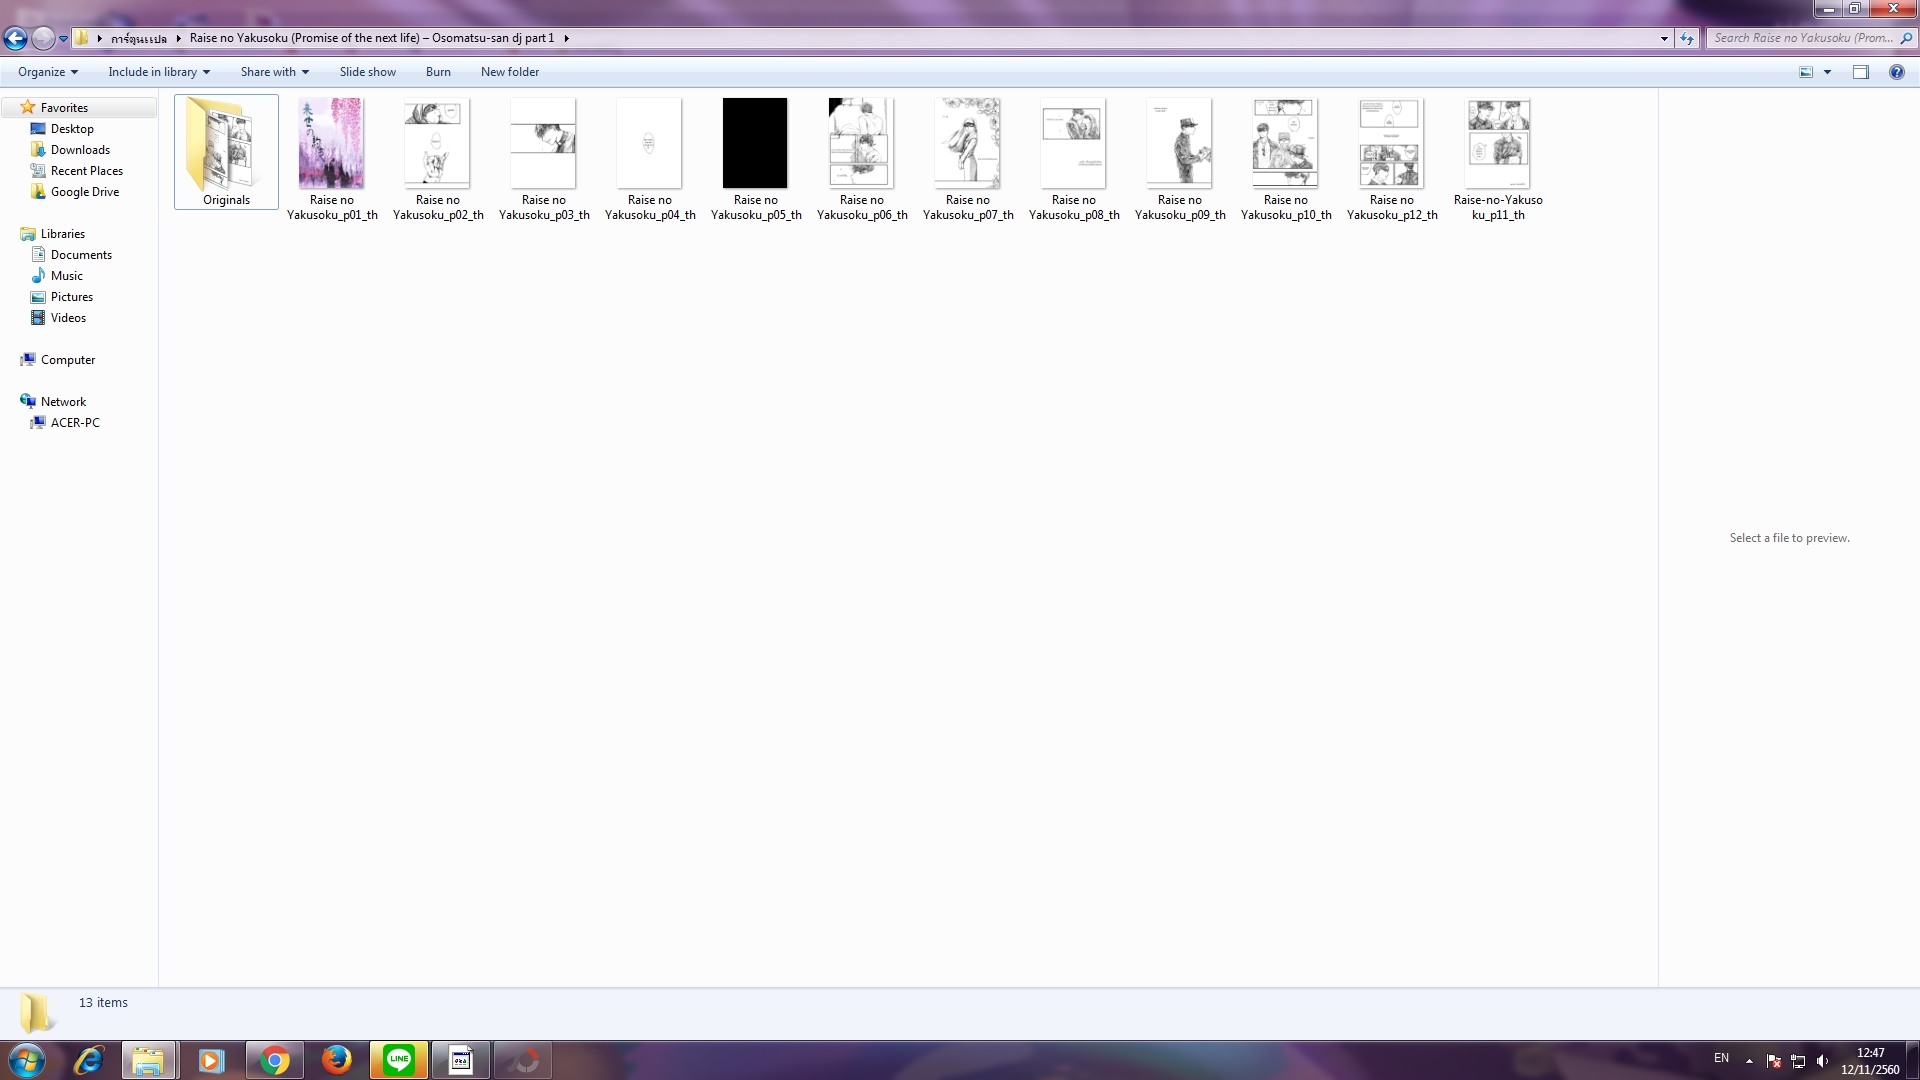Viewport: 1920px width, 1080px height.
Task: Open the Help question mark icon
Action: (1896, 72)
